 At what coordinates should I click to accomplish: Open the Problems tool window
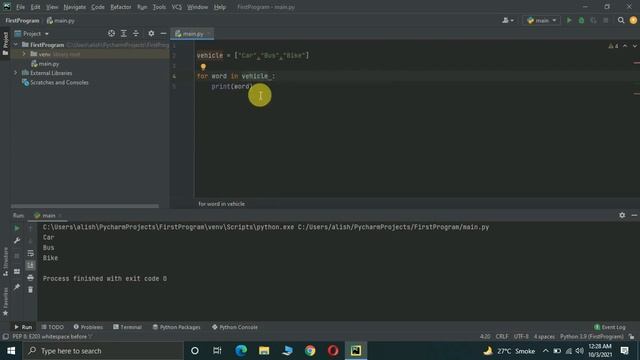coord(88,327)
